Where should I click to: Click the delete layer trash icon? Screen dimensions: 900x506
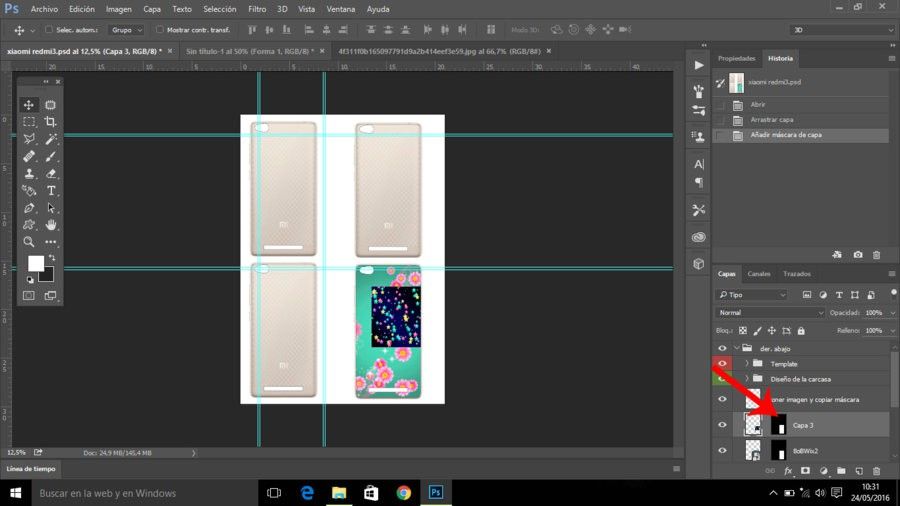click(876, 471)
